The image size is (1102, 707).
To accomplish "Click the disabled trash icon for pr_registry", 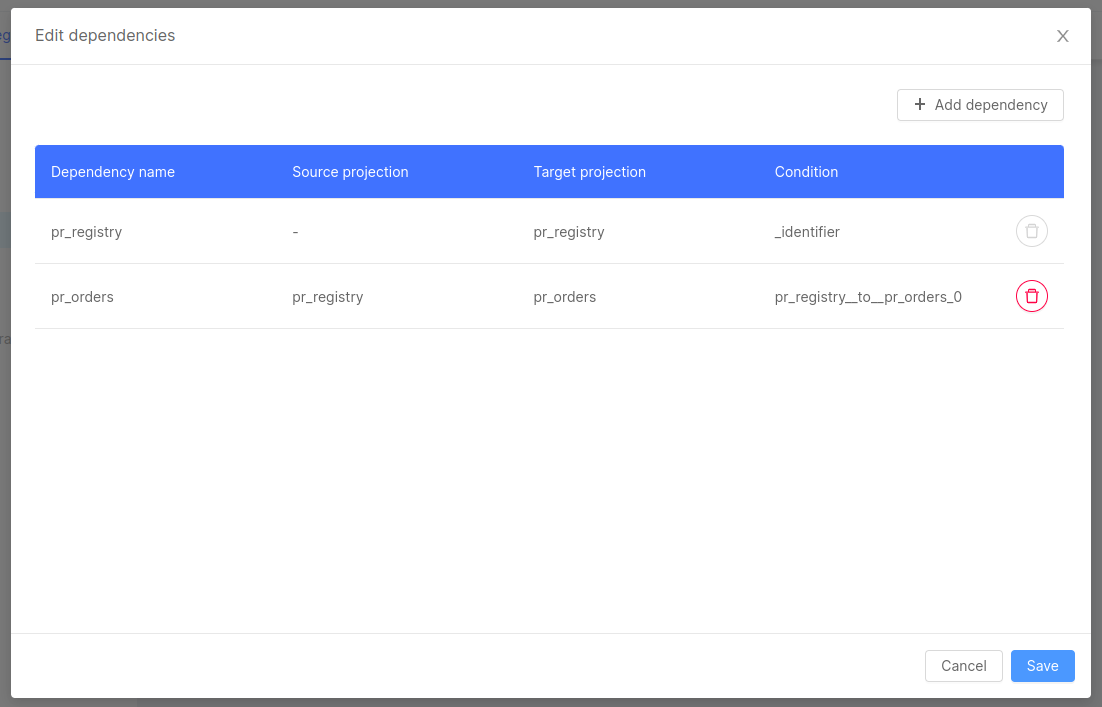I will tap(1031, 231).
